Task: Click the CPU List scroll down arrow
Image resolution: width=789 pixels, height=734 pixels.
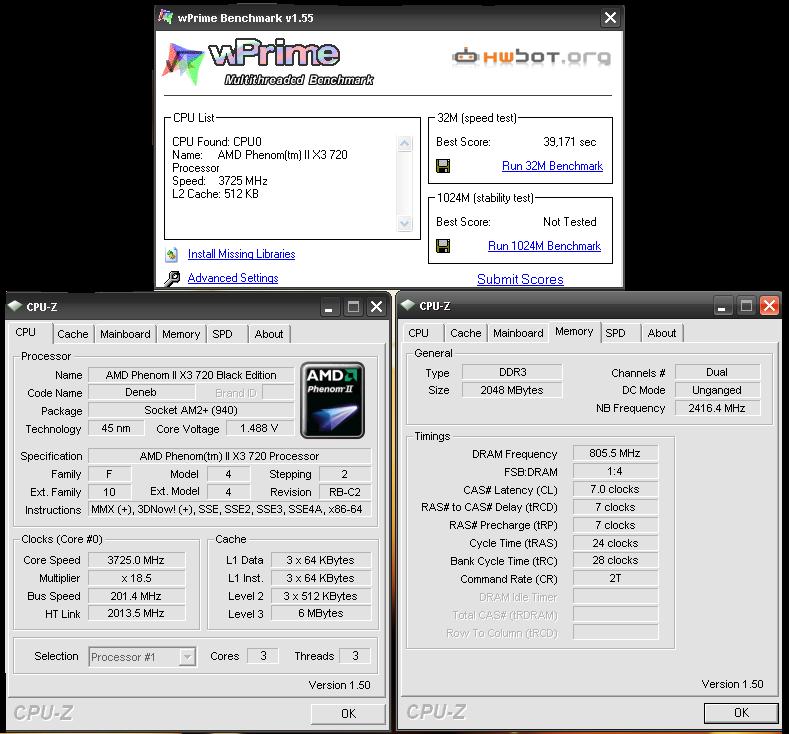Action: click(405, 223)
